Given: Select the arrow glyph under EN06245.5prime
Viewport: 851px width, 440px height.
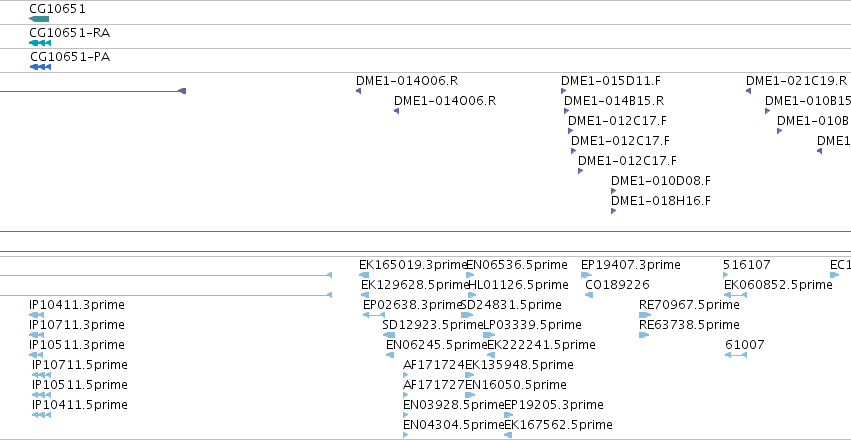Looking at the screenshot, I should pyautogui.click(x=390, y=355).
